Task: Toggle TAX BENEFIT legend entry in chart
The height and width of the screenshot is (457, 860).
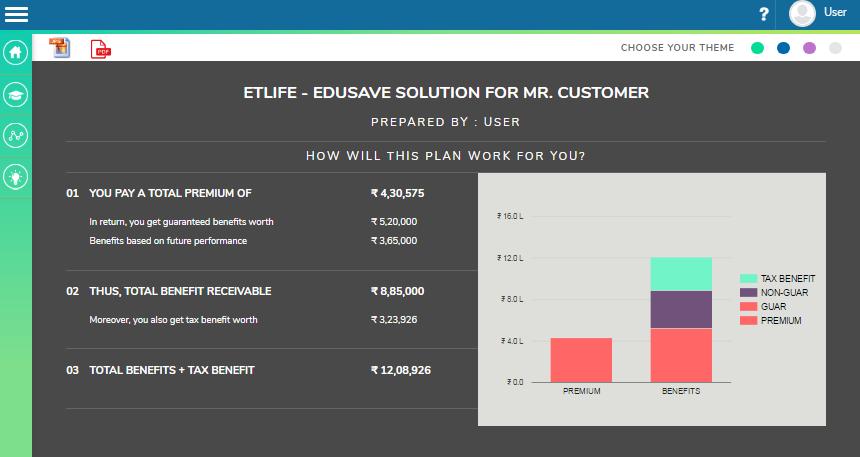Action: point(778,278)
